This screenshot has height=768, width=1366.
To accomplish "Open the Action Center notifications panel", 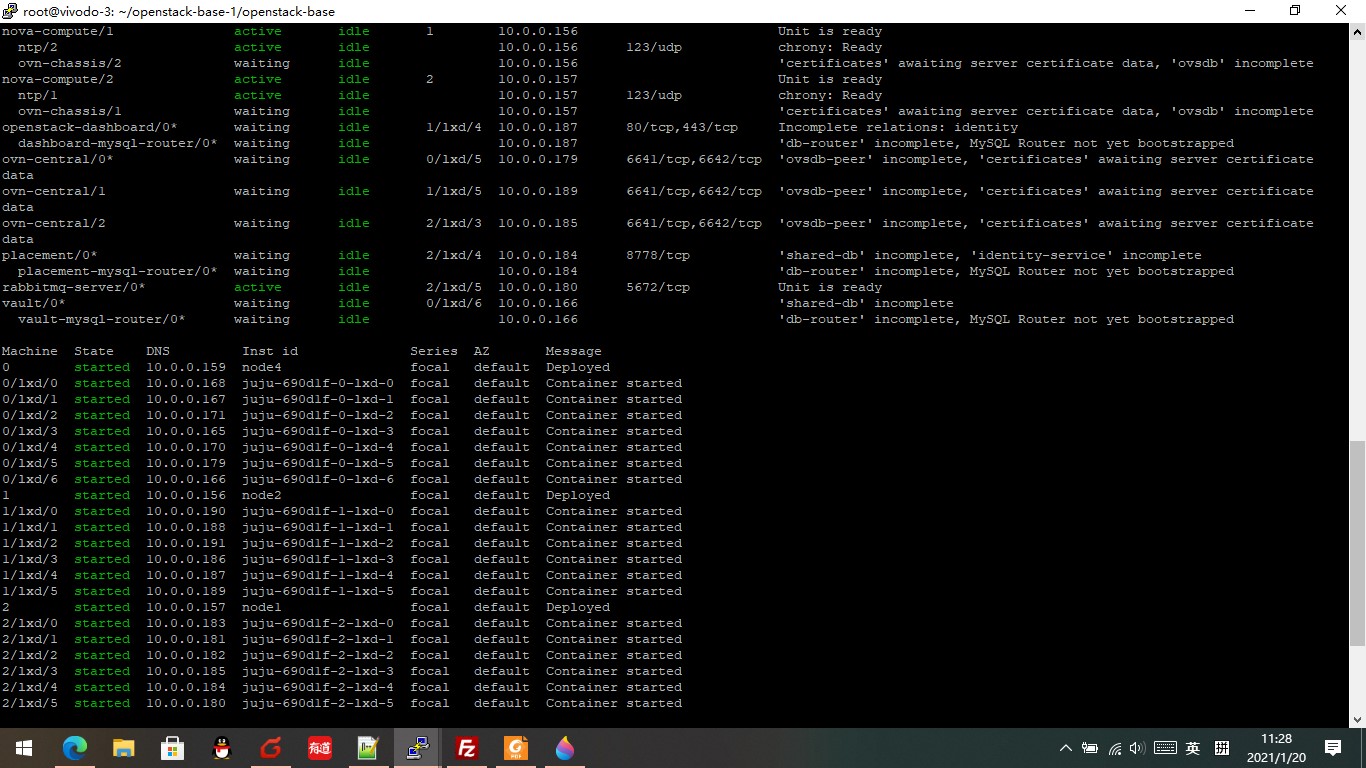I will 1333,748.
